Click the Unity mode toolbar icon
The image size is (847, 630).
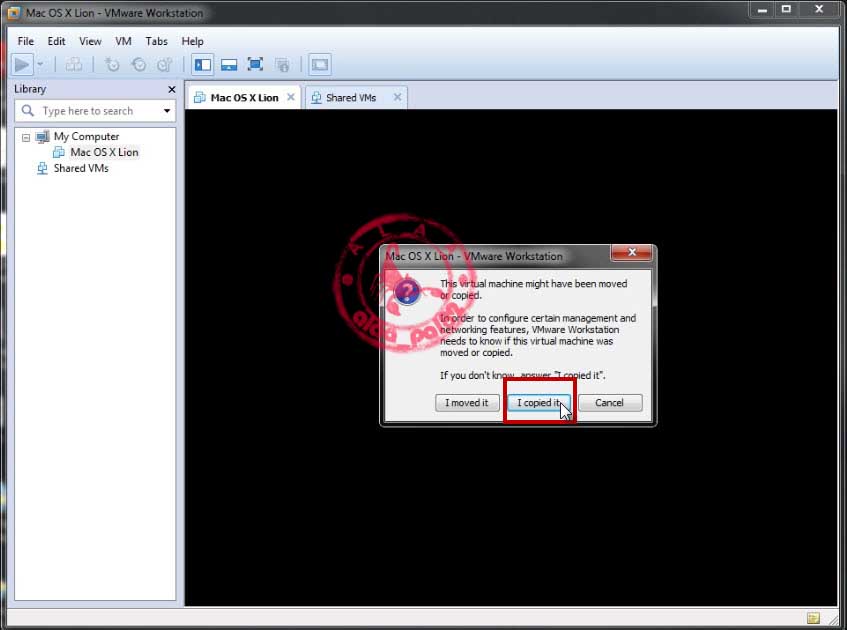282,65
